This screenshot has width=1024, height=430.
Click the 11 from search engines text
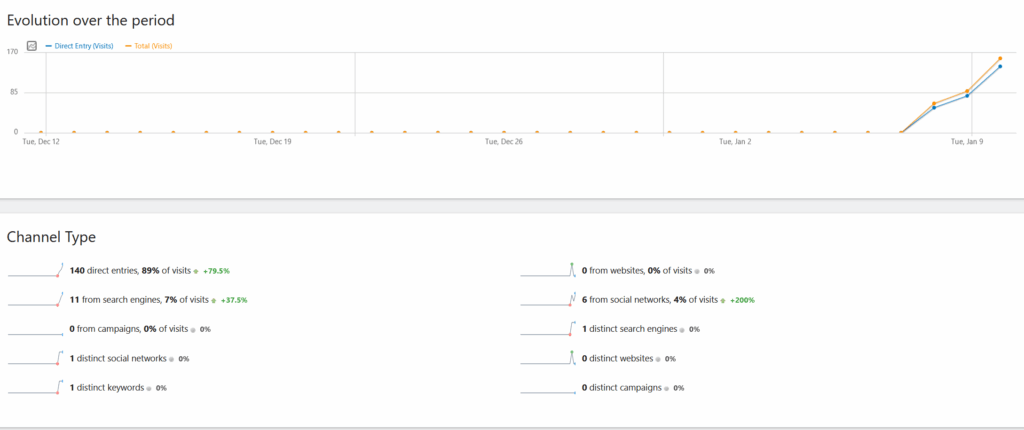[x=116, y=300]
